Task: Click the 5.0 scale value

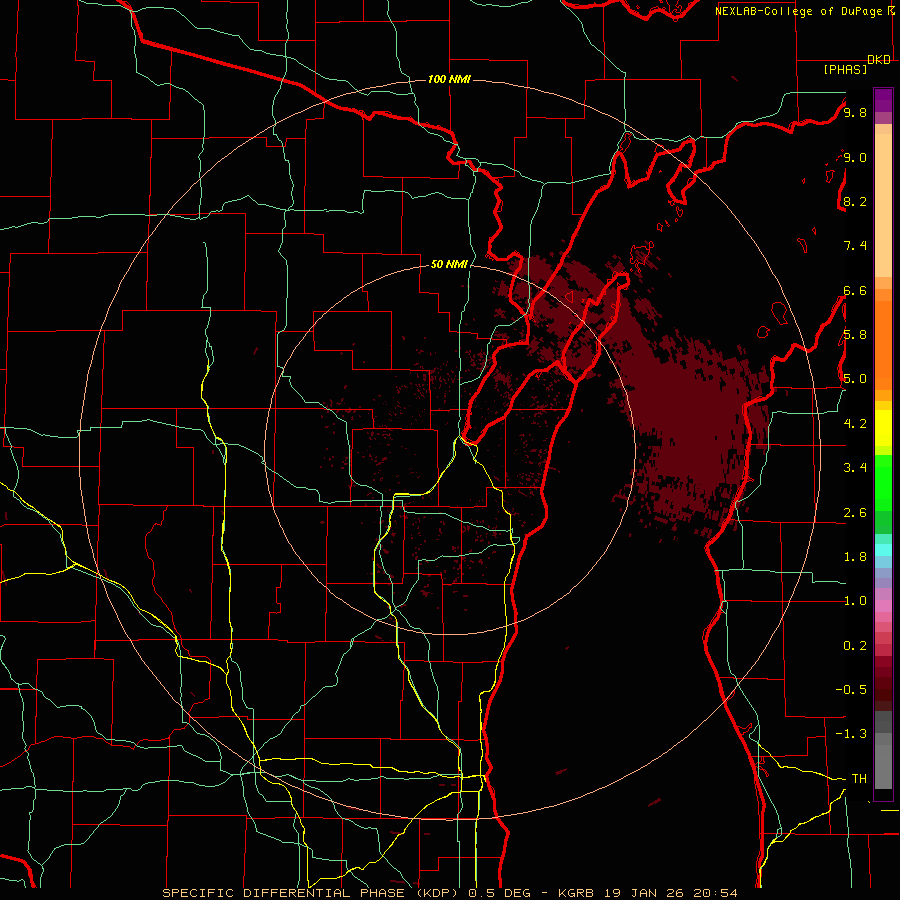Action: coord(855,379)
